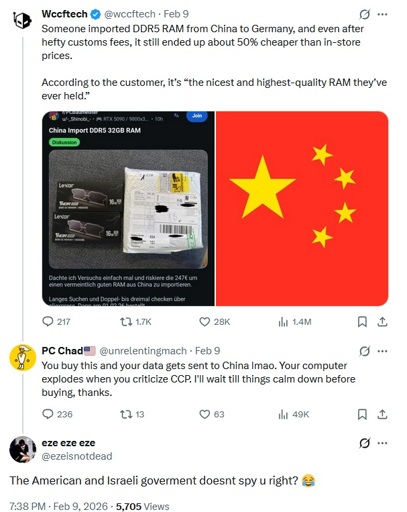Open the @wccftech profile handle
The width and height of the screenshot is (407, 512).
pos(130,14)
